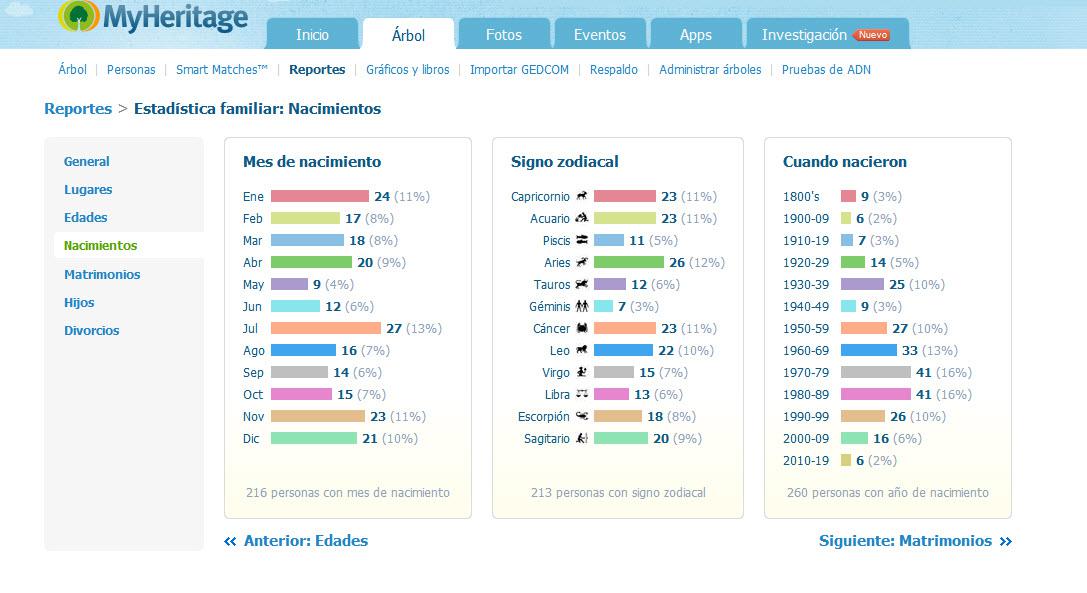Select Matrimonios in the sidebar

(102, 275)
